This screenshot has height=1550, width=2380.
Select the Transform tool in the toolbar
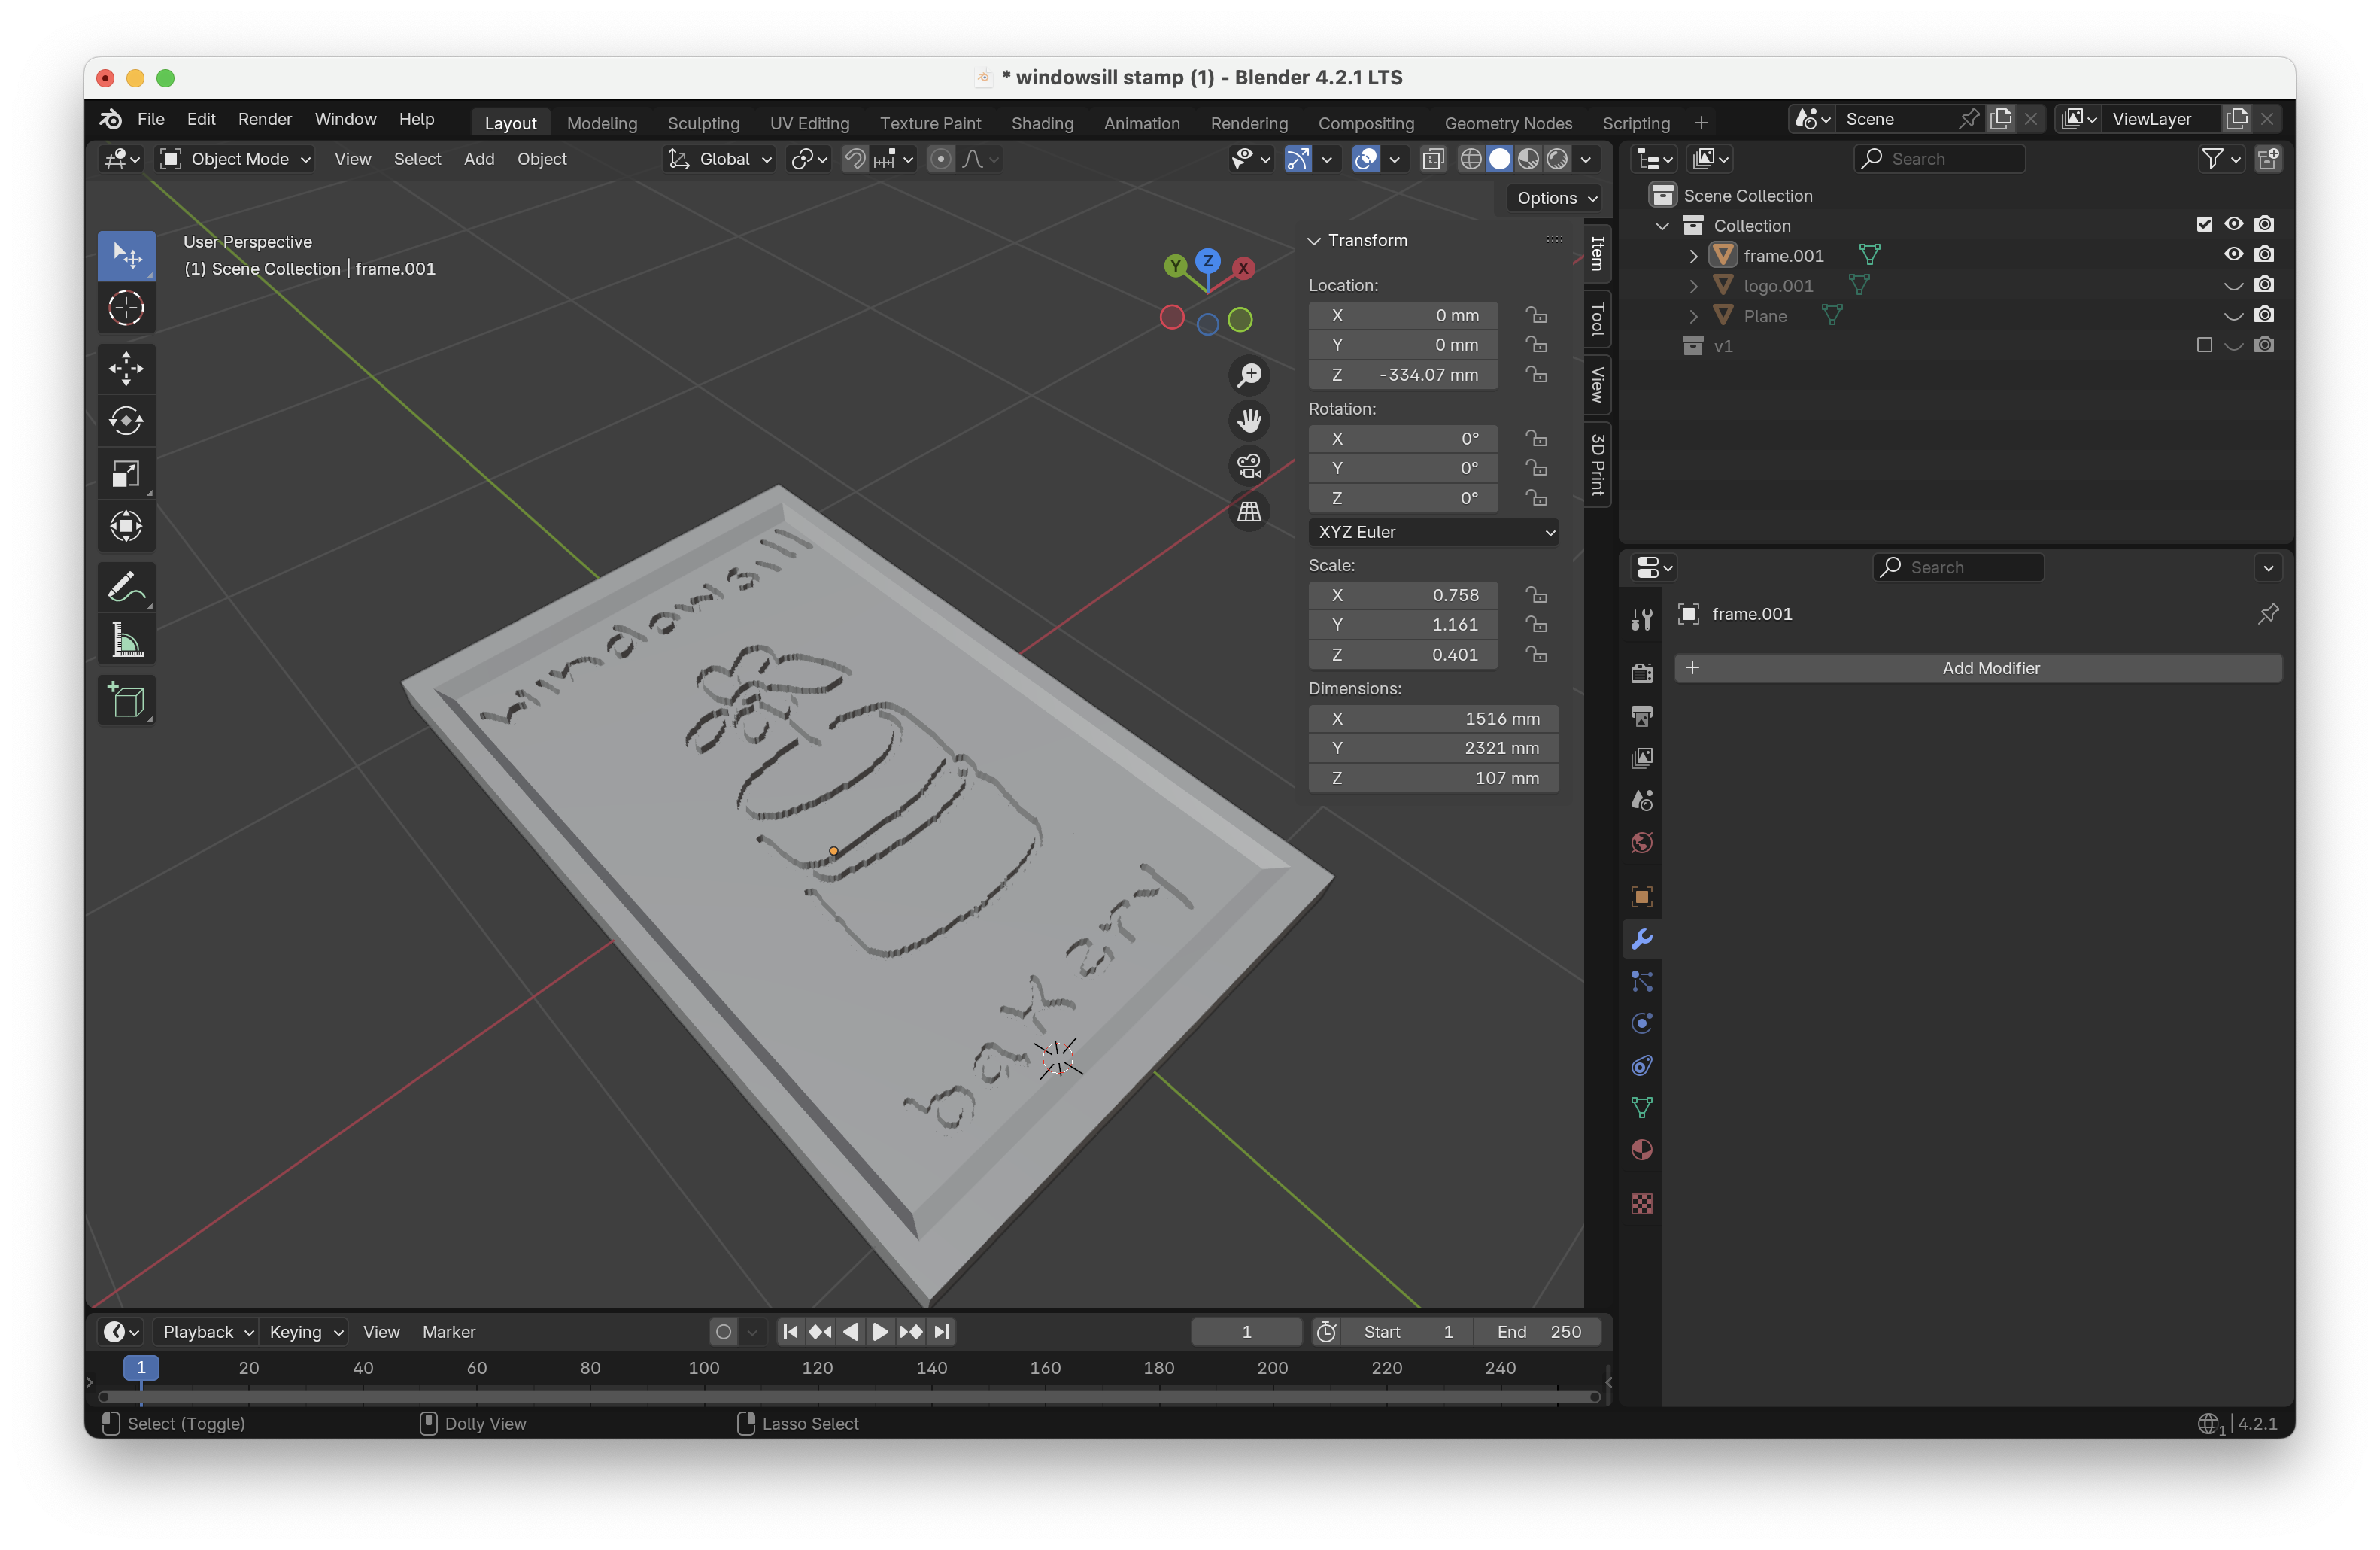(x=126, y=527)
